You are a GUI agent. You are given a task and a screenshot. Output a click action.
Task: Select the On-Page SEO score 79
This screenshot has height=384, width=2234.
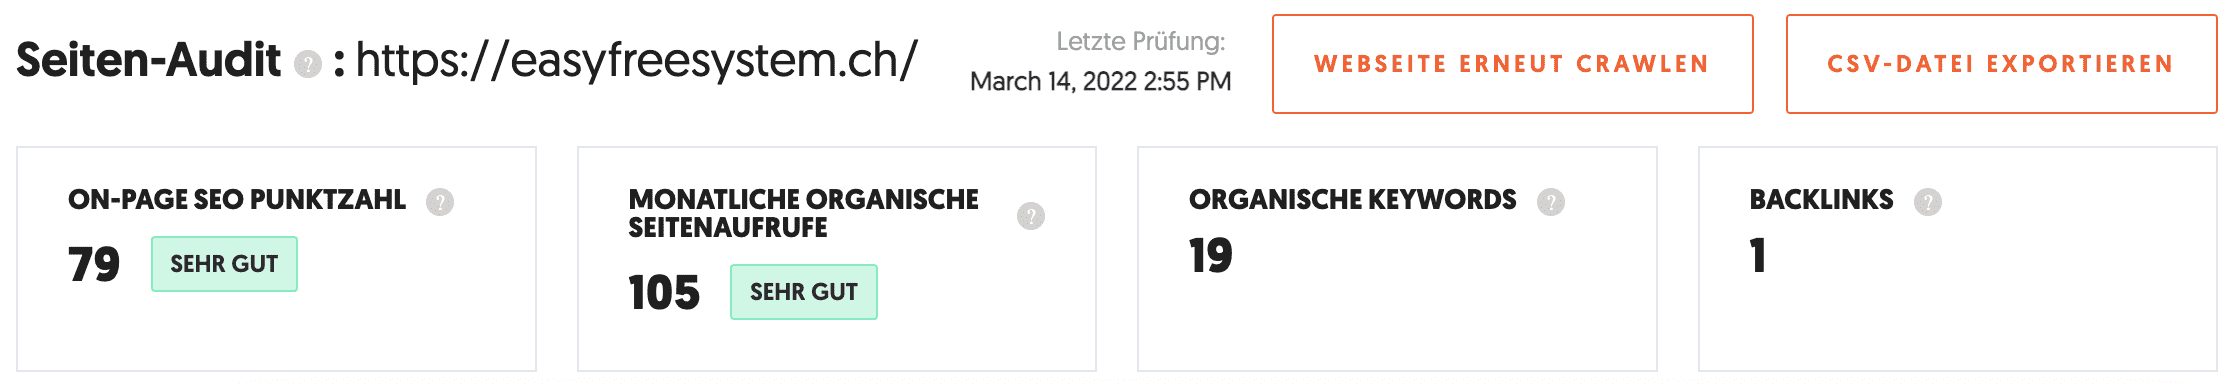(94, 264)
